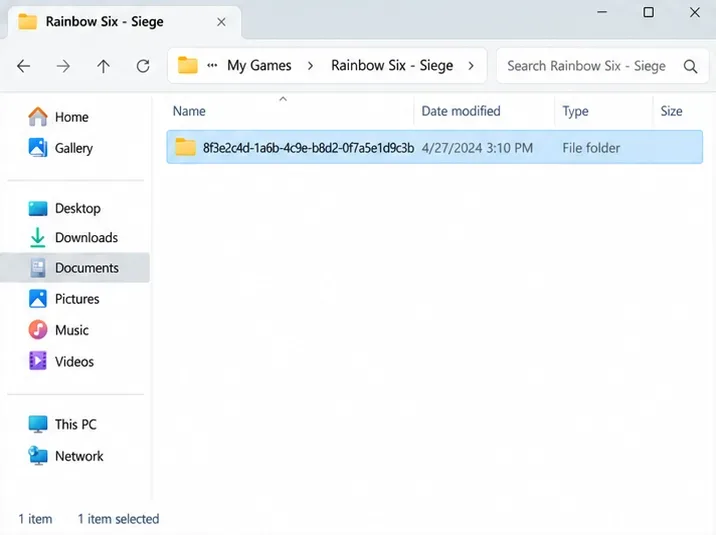Click the File folder type cell
The image size is (716, 535).
click(x=591, y=148)
